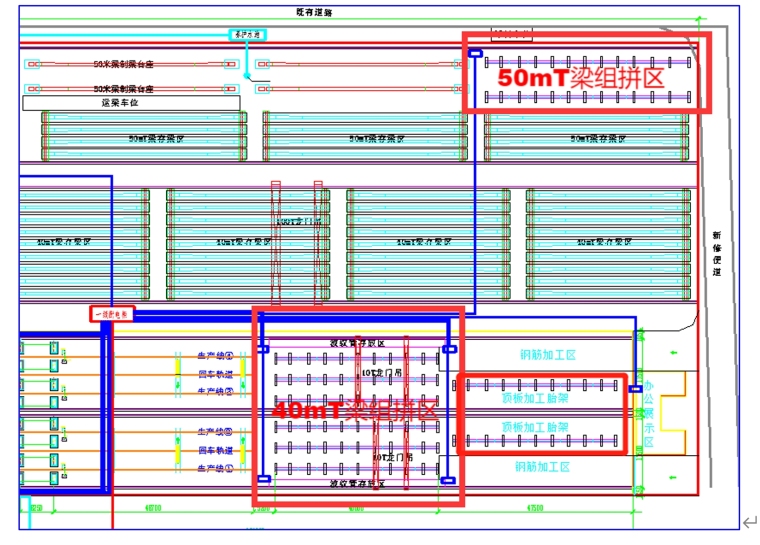The height and width of the screenshot is (545, 760).
Task: Click the 40700 dimension text
Action: pos(152,508)
